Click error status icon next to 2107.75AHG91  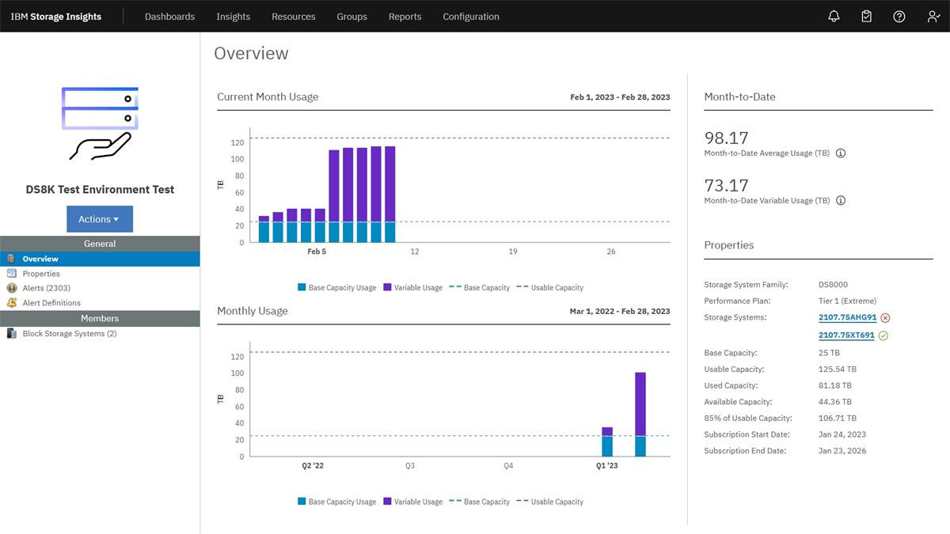pos(885,318)
